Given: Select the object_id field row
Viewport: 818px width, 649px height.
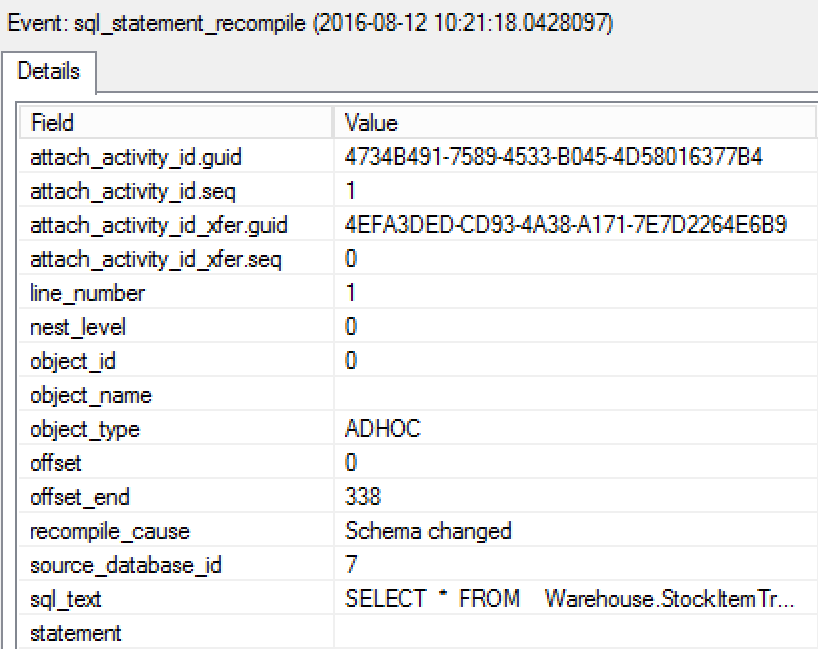Looking at the screenshot, I should pyautogui.click(x=73, y=362).
